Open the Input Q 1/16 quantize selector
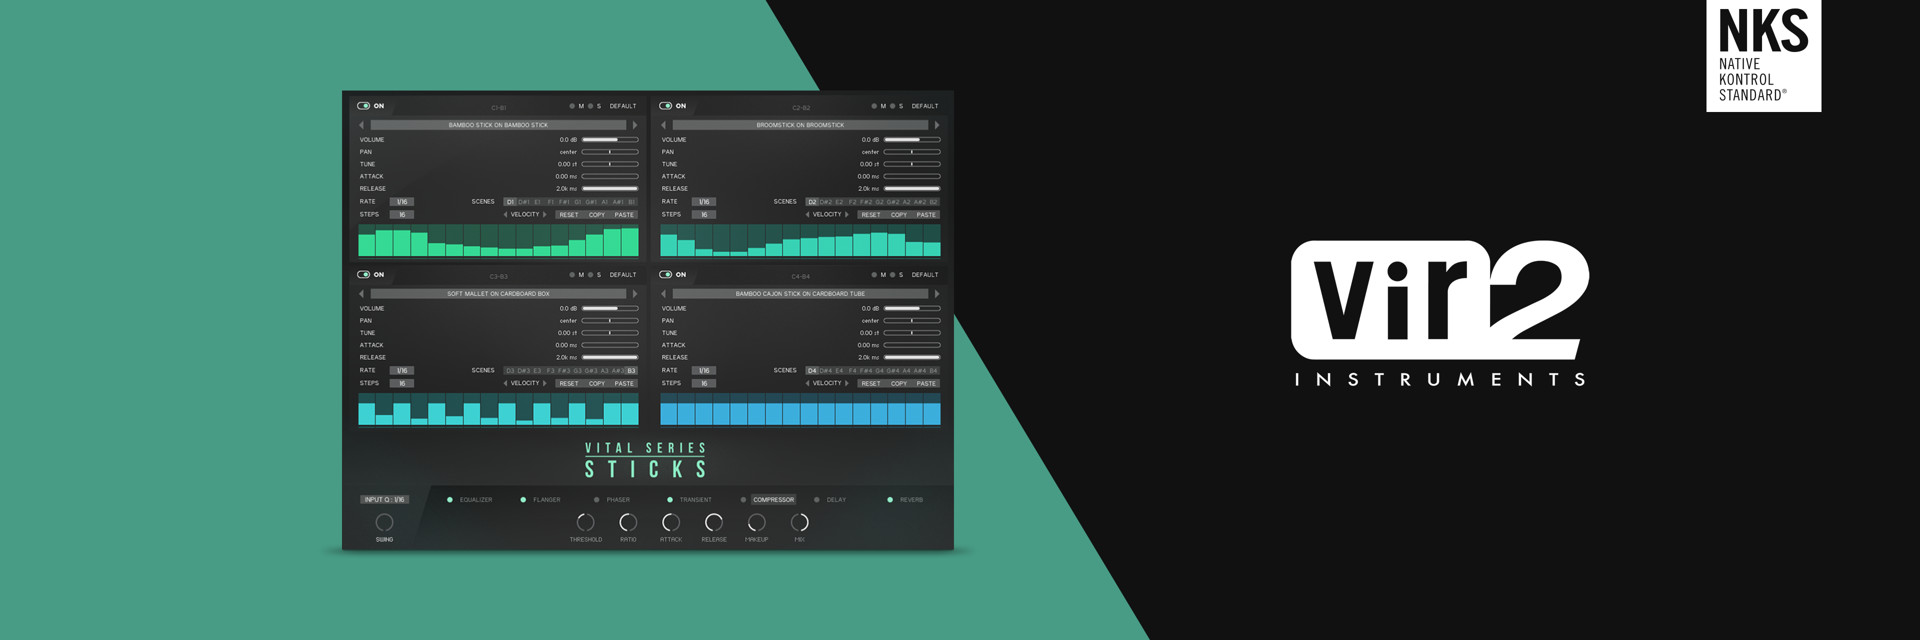The height and width of the screenshot is (640, 1920). [x=385, y=500]
